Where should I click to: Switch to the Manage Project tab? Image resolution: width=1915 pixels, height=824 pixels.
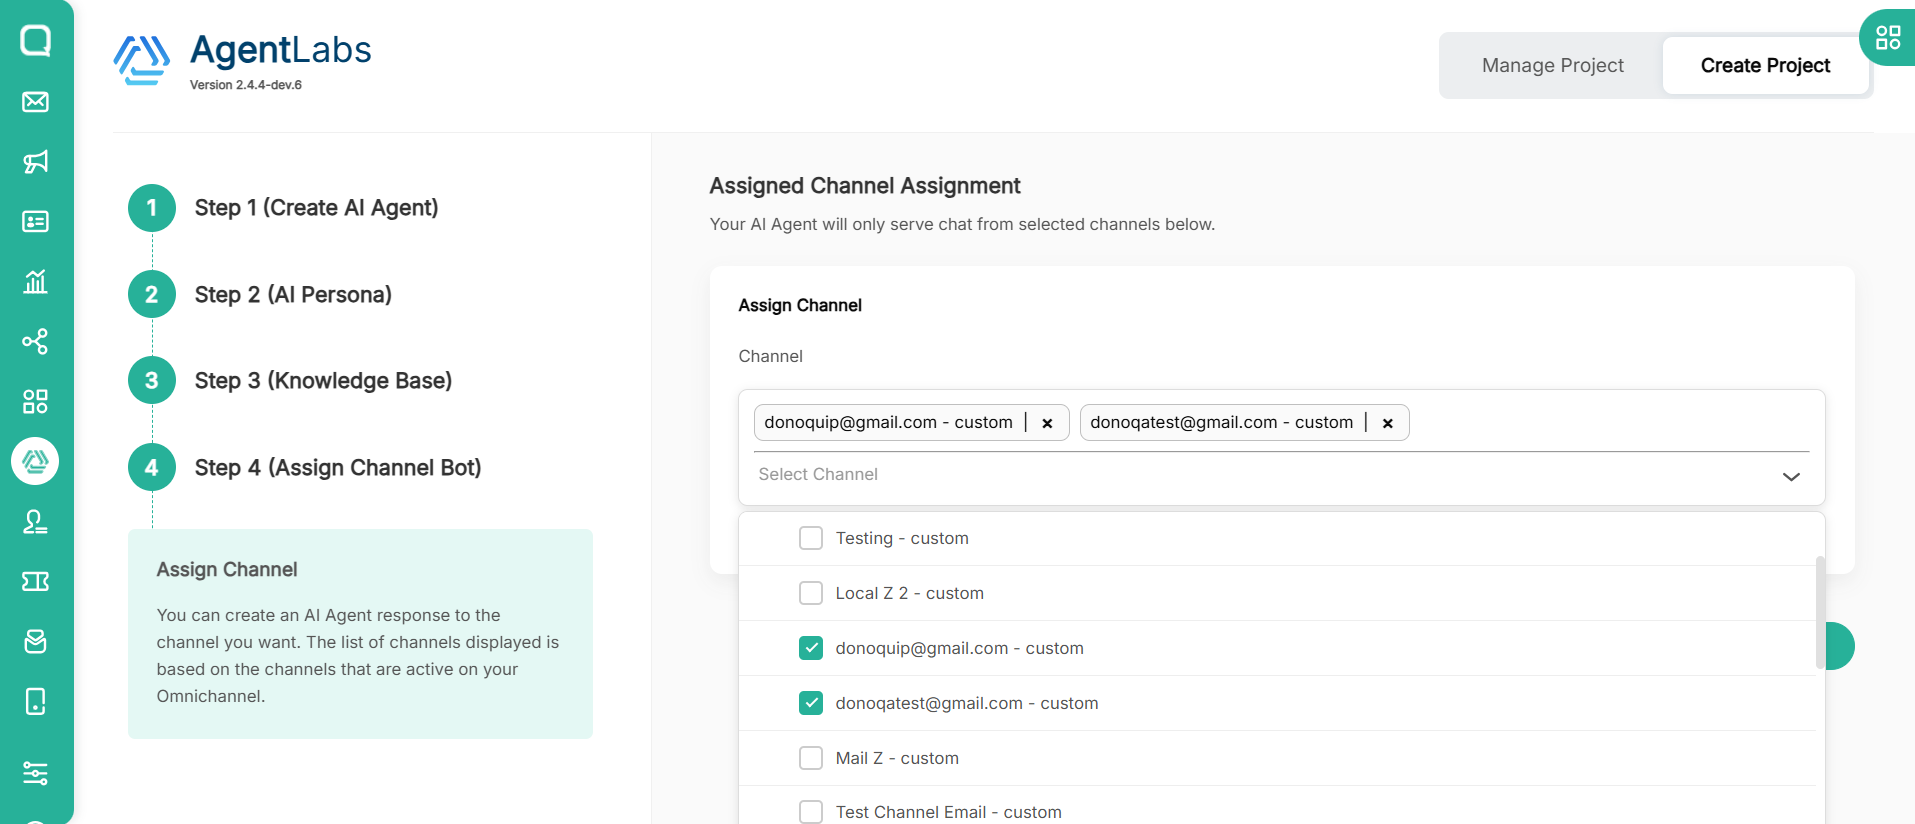point(1552,66)
